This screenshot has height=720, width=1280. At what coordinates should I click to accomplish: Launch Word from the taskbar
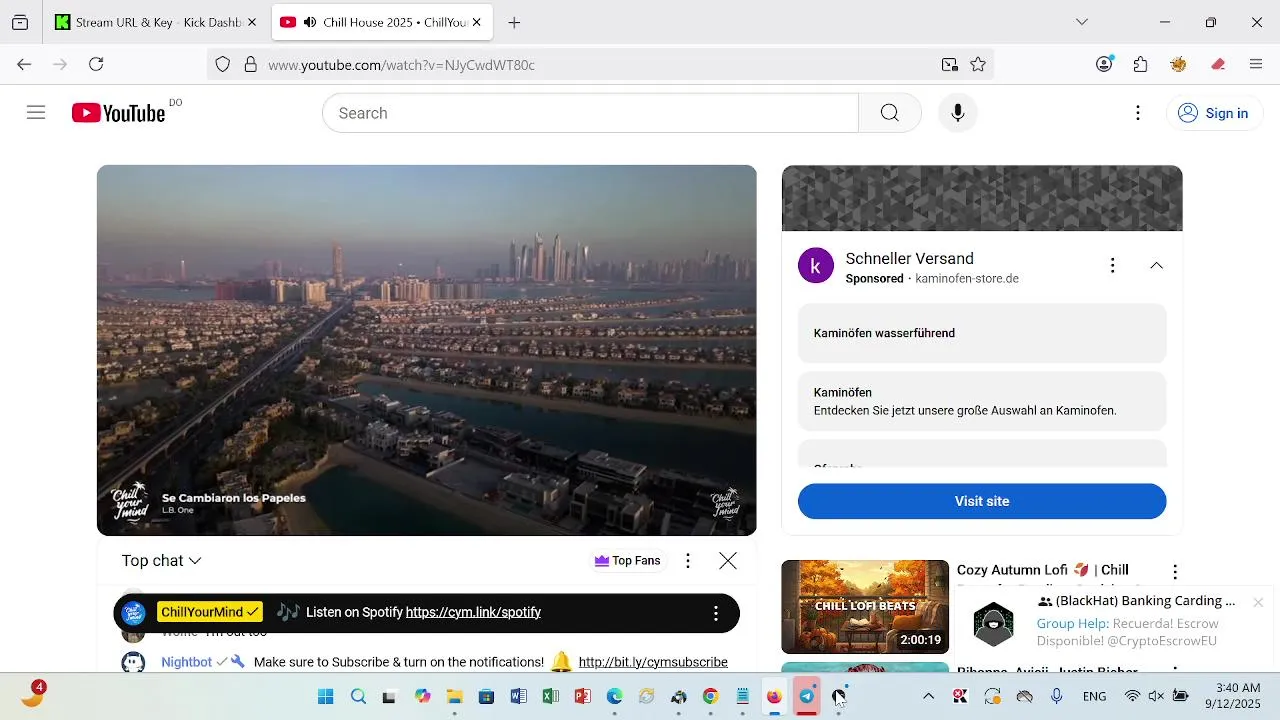pos(518,696)
